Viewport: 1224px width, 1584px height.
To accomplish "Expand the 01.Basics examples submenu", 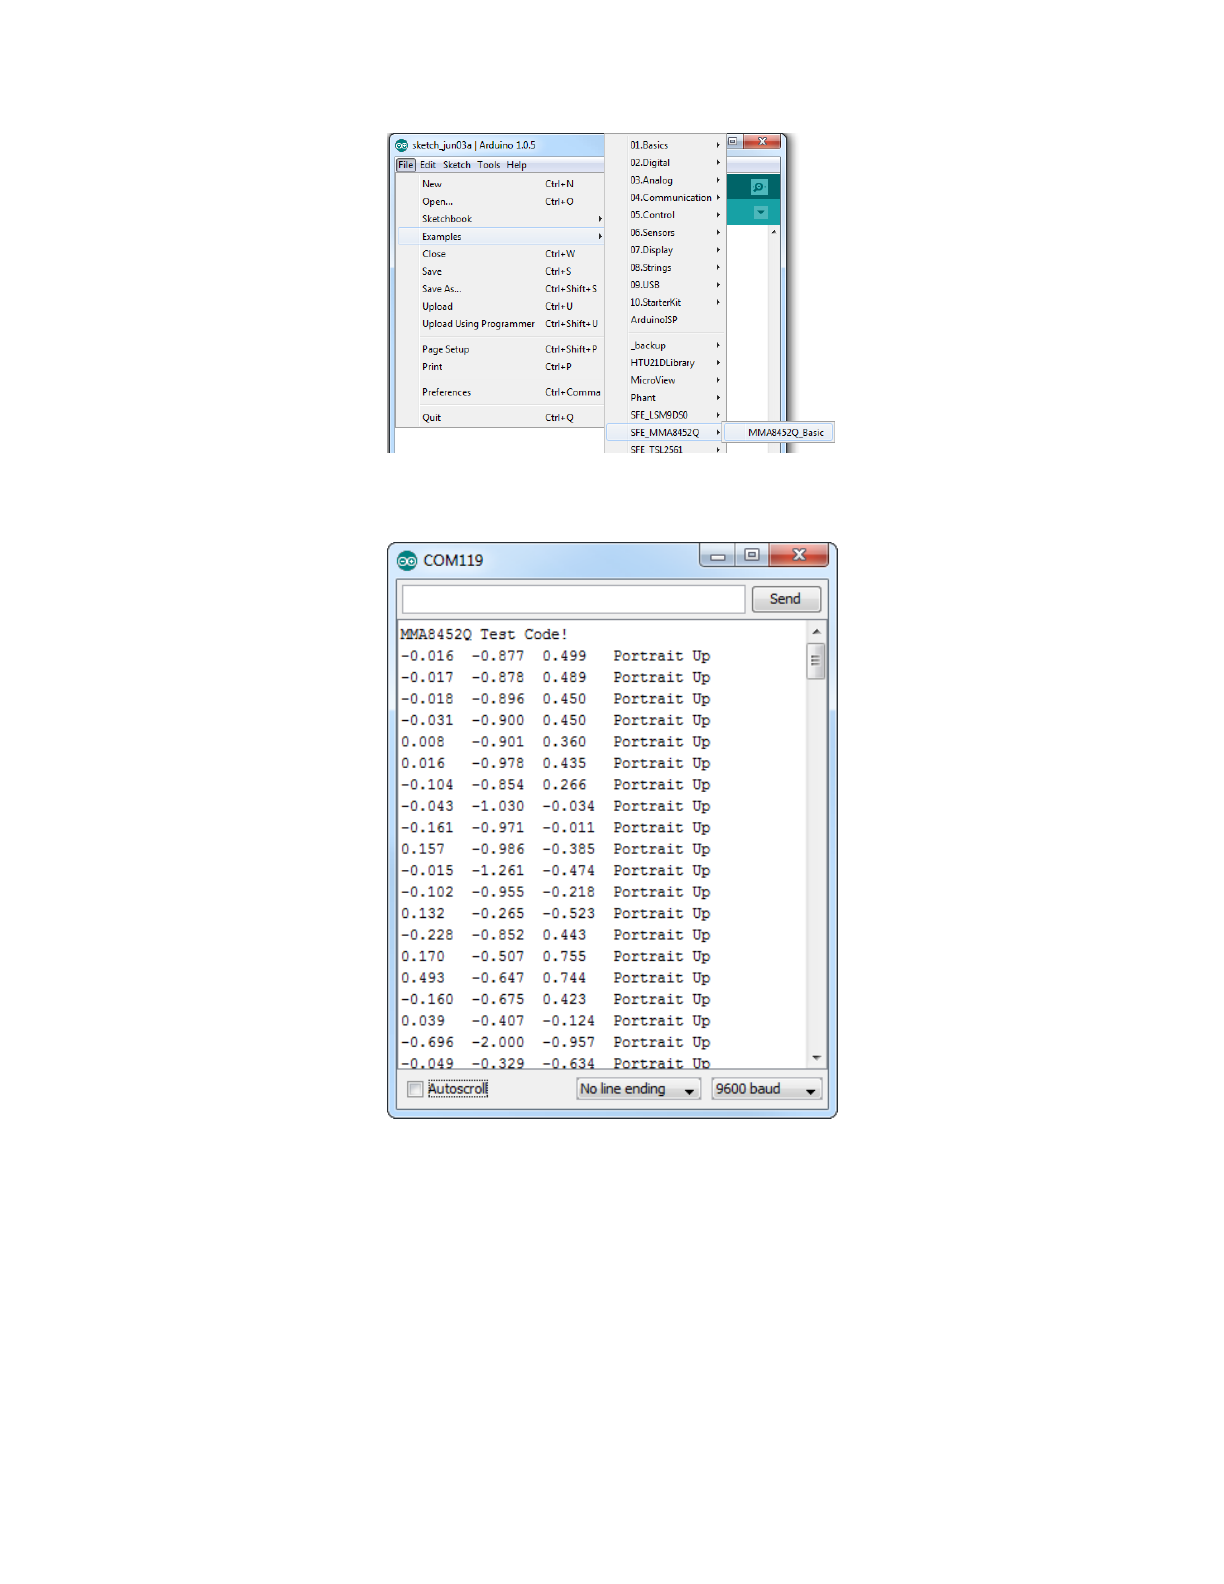I will (665, 145).
